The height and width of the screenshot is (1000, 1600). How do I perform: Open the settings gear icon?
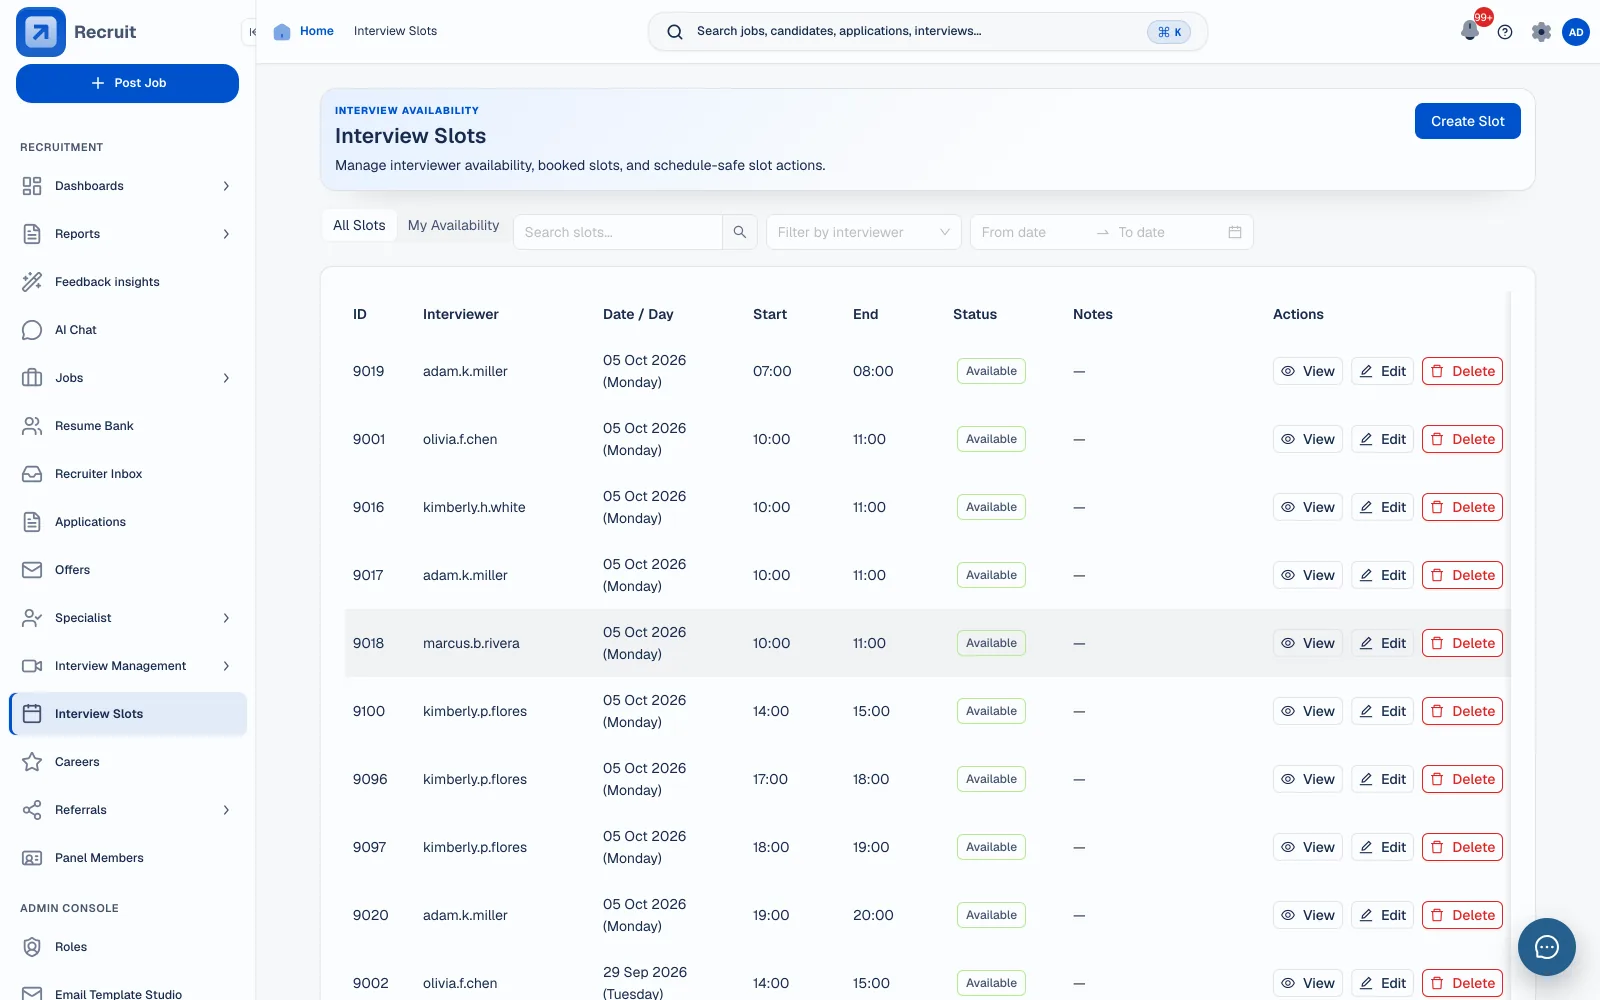[x=1541, y=32]
